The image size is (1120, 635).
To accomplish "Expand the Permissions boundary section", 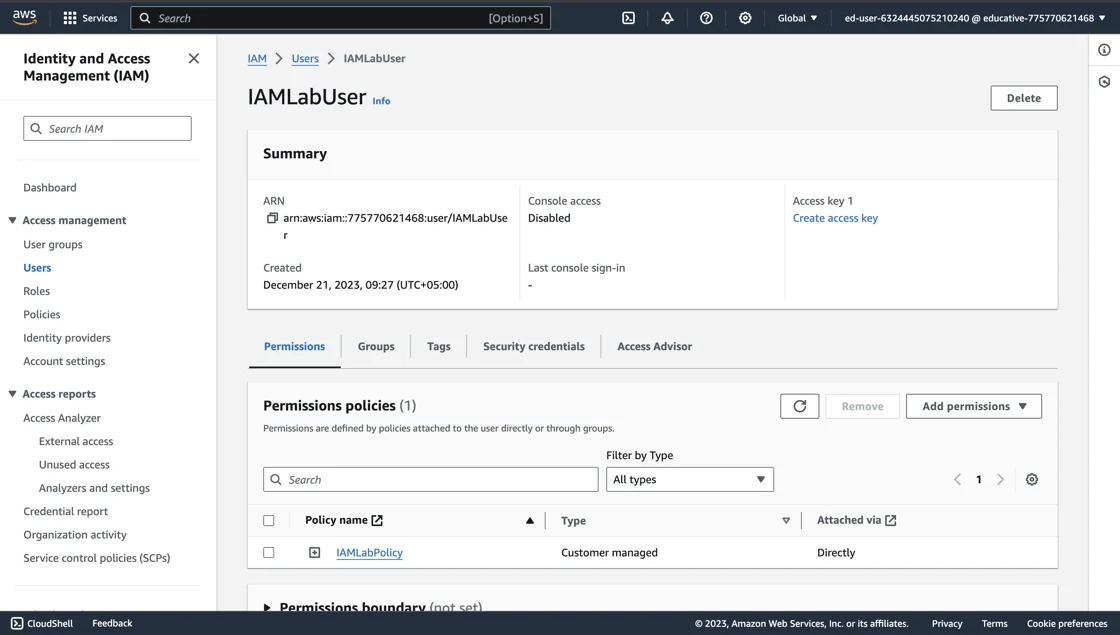I will tap(267, 606).
